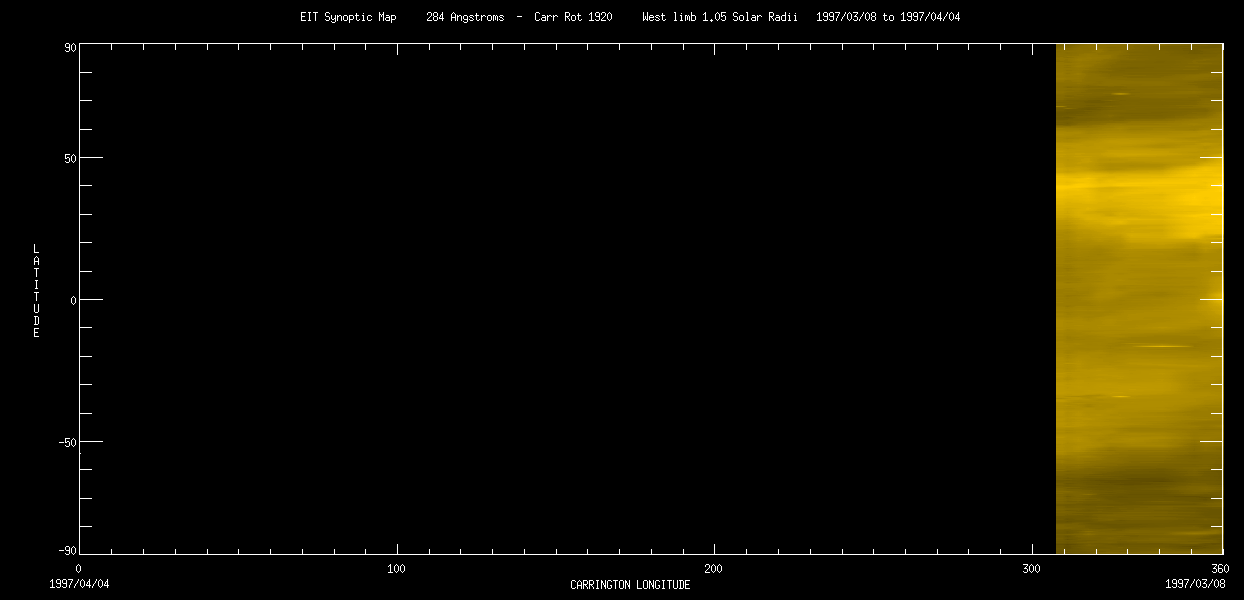Click the date range text in the title
Screen dimensions: 1244x600
[888, 17]
